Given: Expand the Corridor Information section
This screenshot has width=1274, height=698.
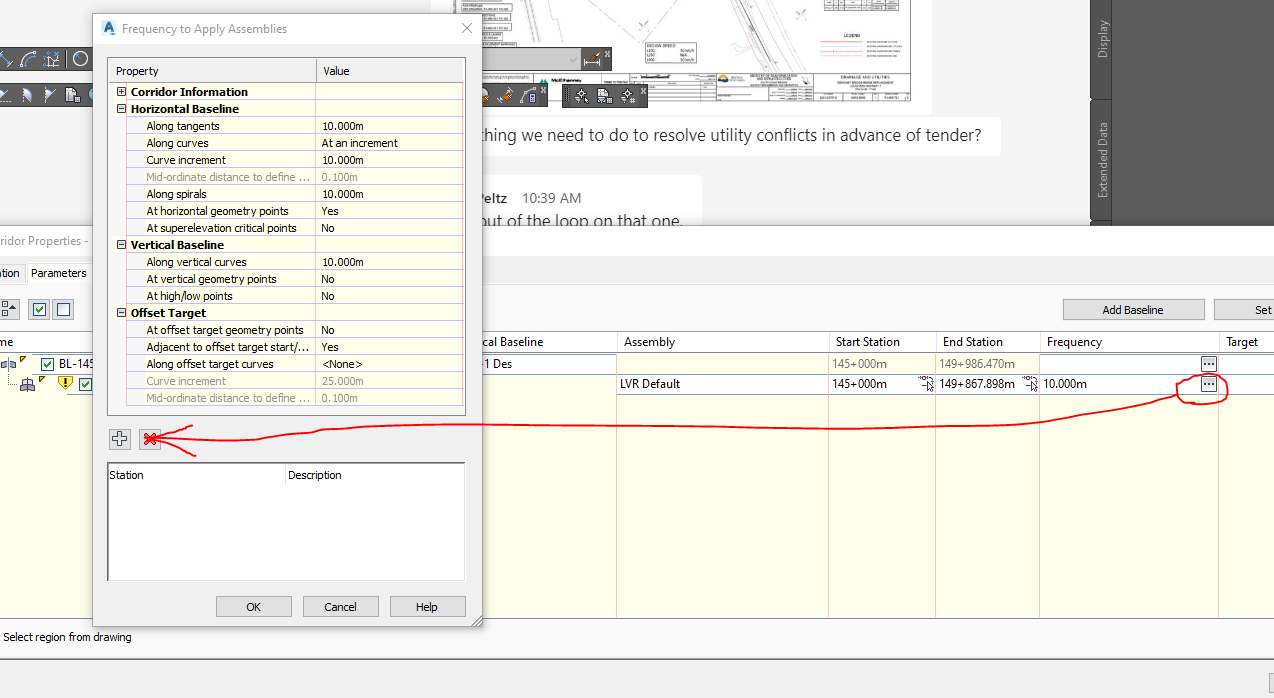Looking at the screenshot, I should (120, 91).
